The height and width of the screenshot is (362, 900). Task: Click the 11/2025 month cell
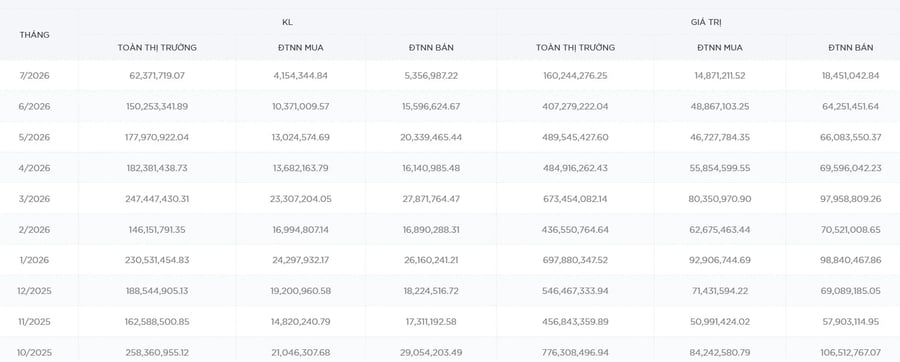click(34, 322)
